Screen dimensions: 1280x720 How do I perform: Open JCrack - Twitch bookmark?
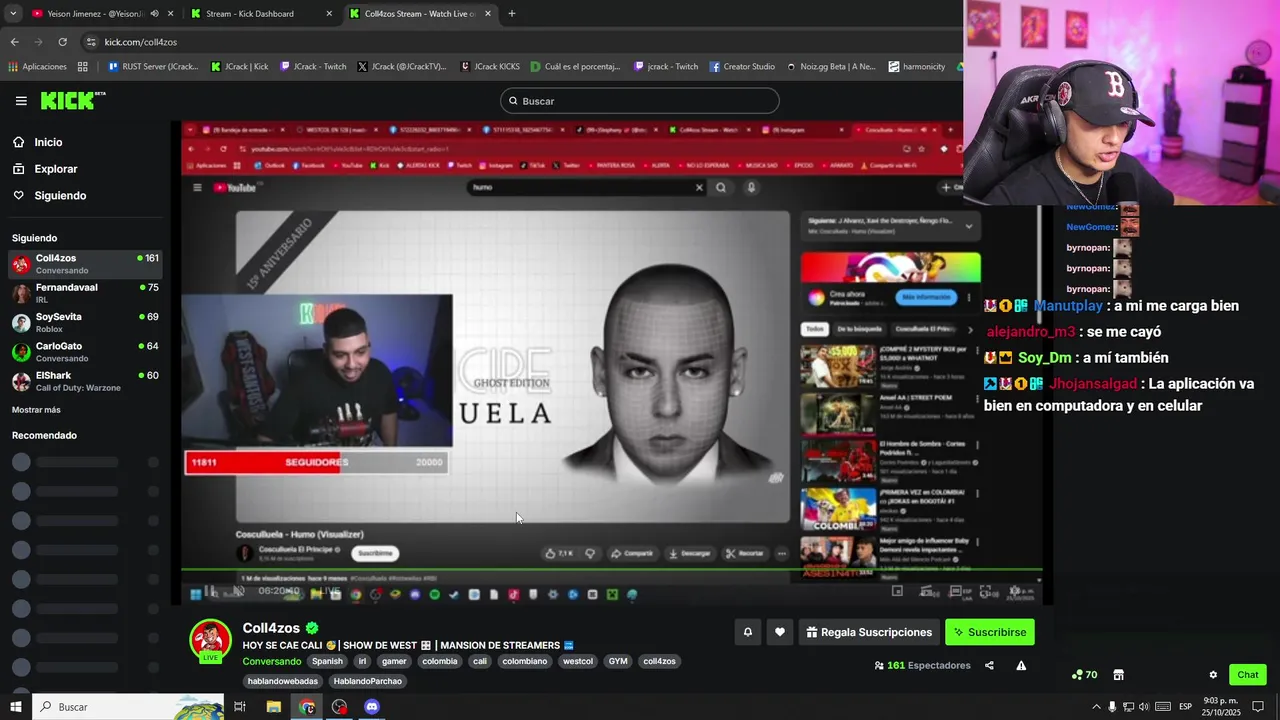tap(313, 67)
